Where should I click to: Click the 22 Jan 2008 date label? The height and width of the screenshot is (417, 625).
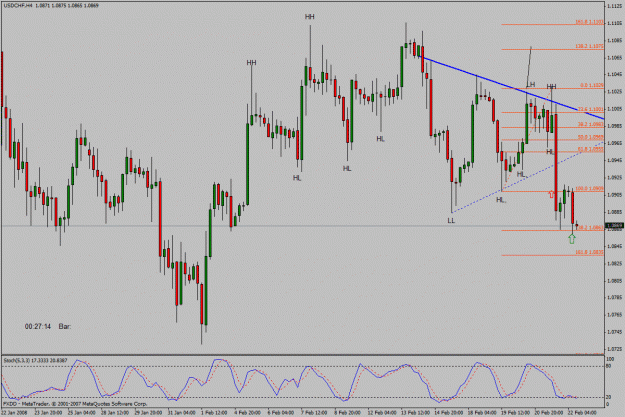point(15,413)
